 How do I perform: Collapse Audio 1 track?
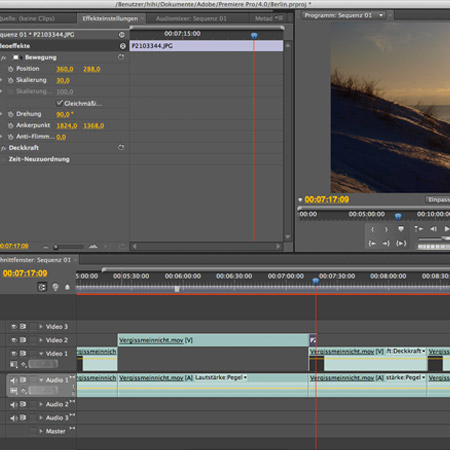pyautogui.click(x=41, y=380)
